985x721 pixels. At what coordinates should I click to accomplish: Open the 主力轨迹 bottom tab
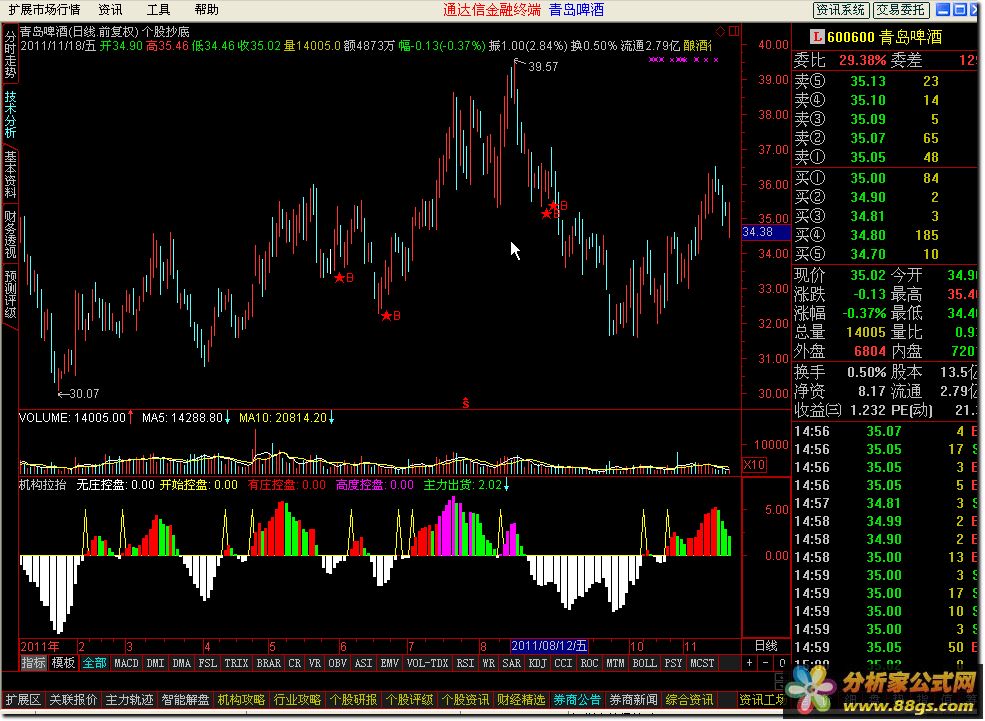tap(129, 700)
